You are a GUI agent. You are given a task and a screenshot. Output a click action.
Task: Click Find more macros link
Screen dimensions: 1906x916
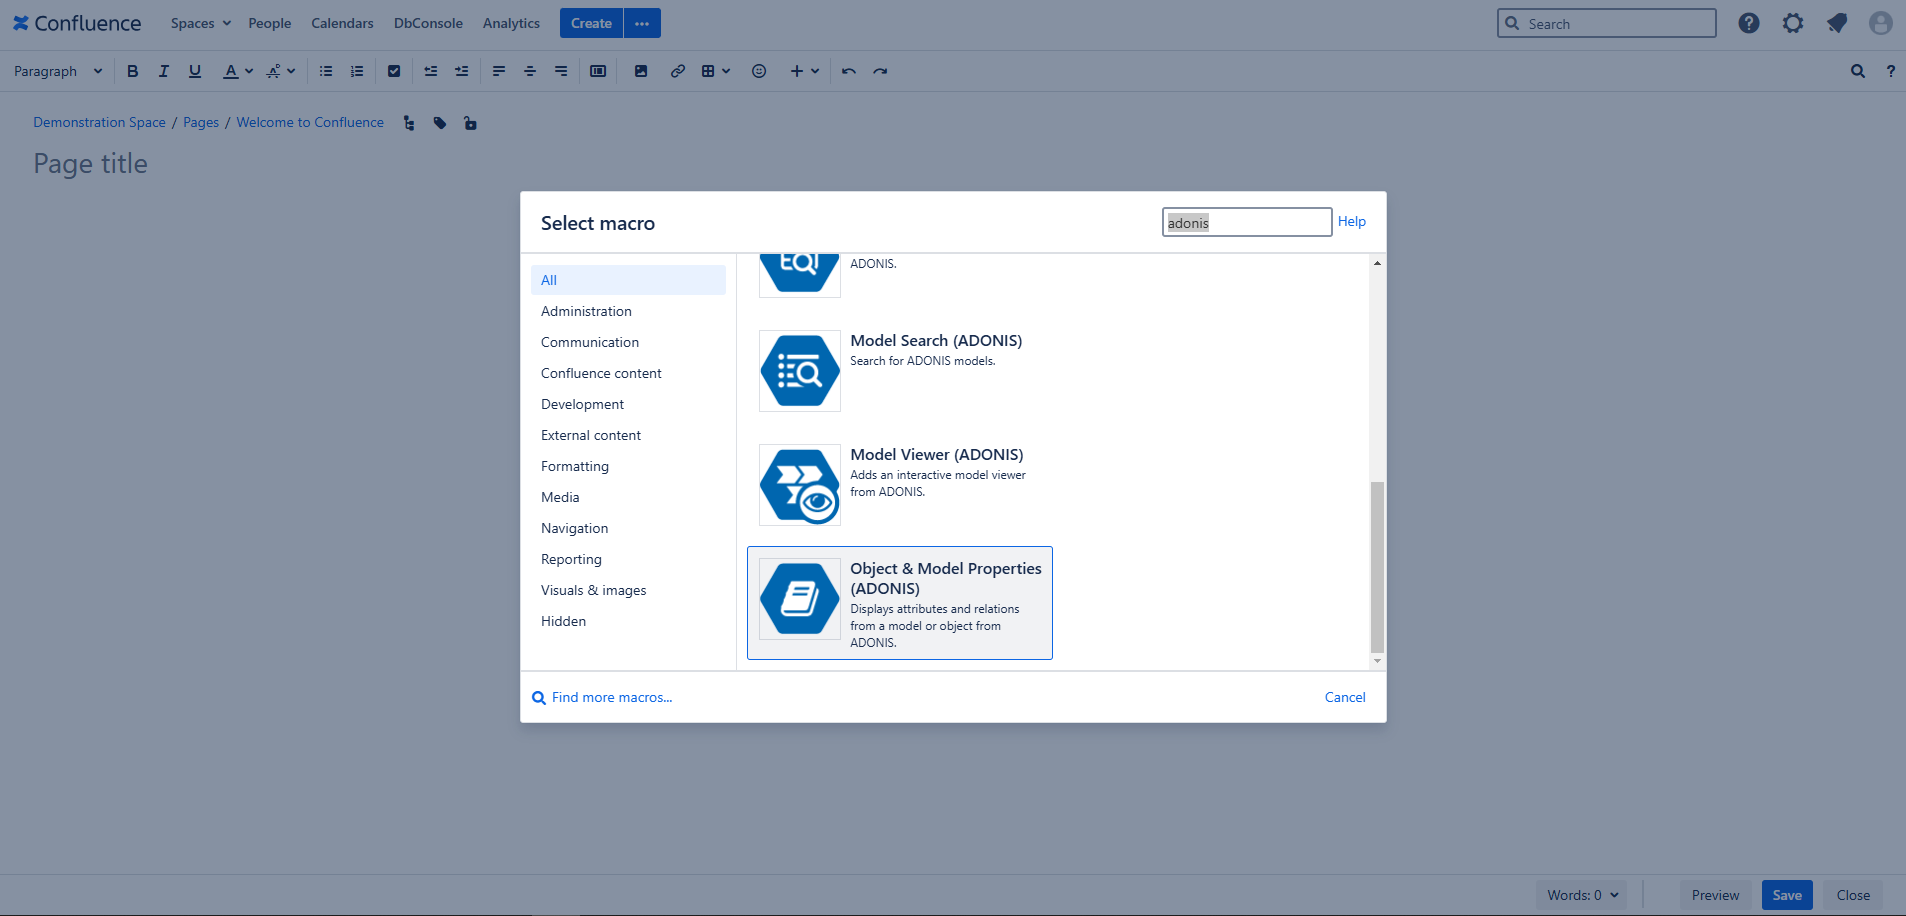[610, 697]
